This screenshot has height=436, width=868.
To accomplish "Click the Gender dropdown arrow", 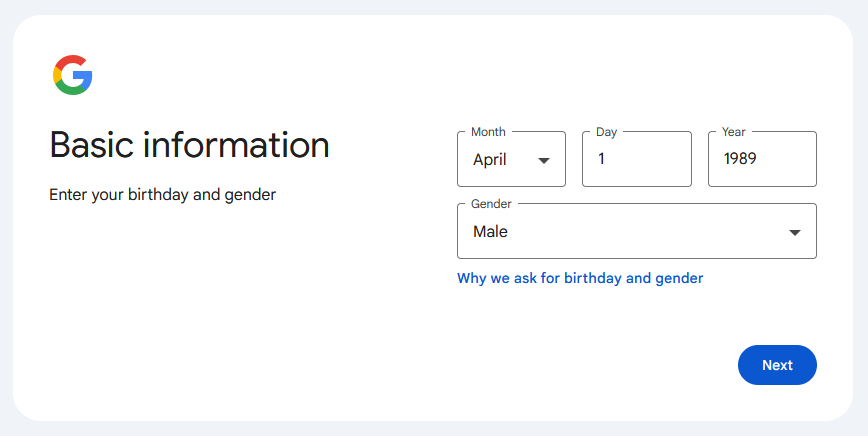I will [x=795, y=232].
